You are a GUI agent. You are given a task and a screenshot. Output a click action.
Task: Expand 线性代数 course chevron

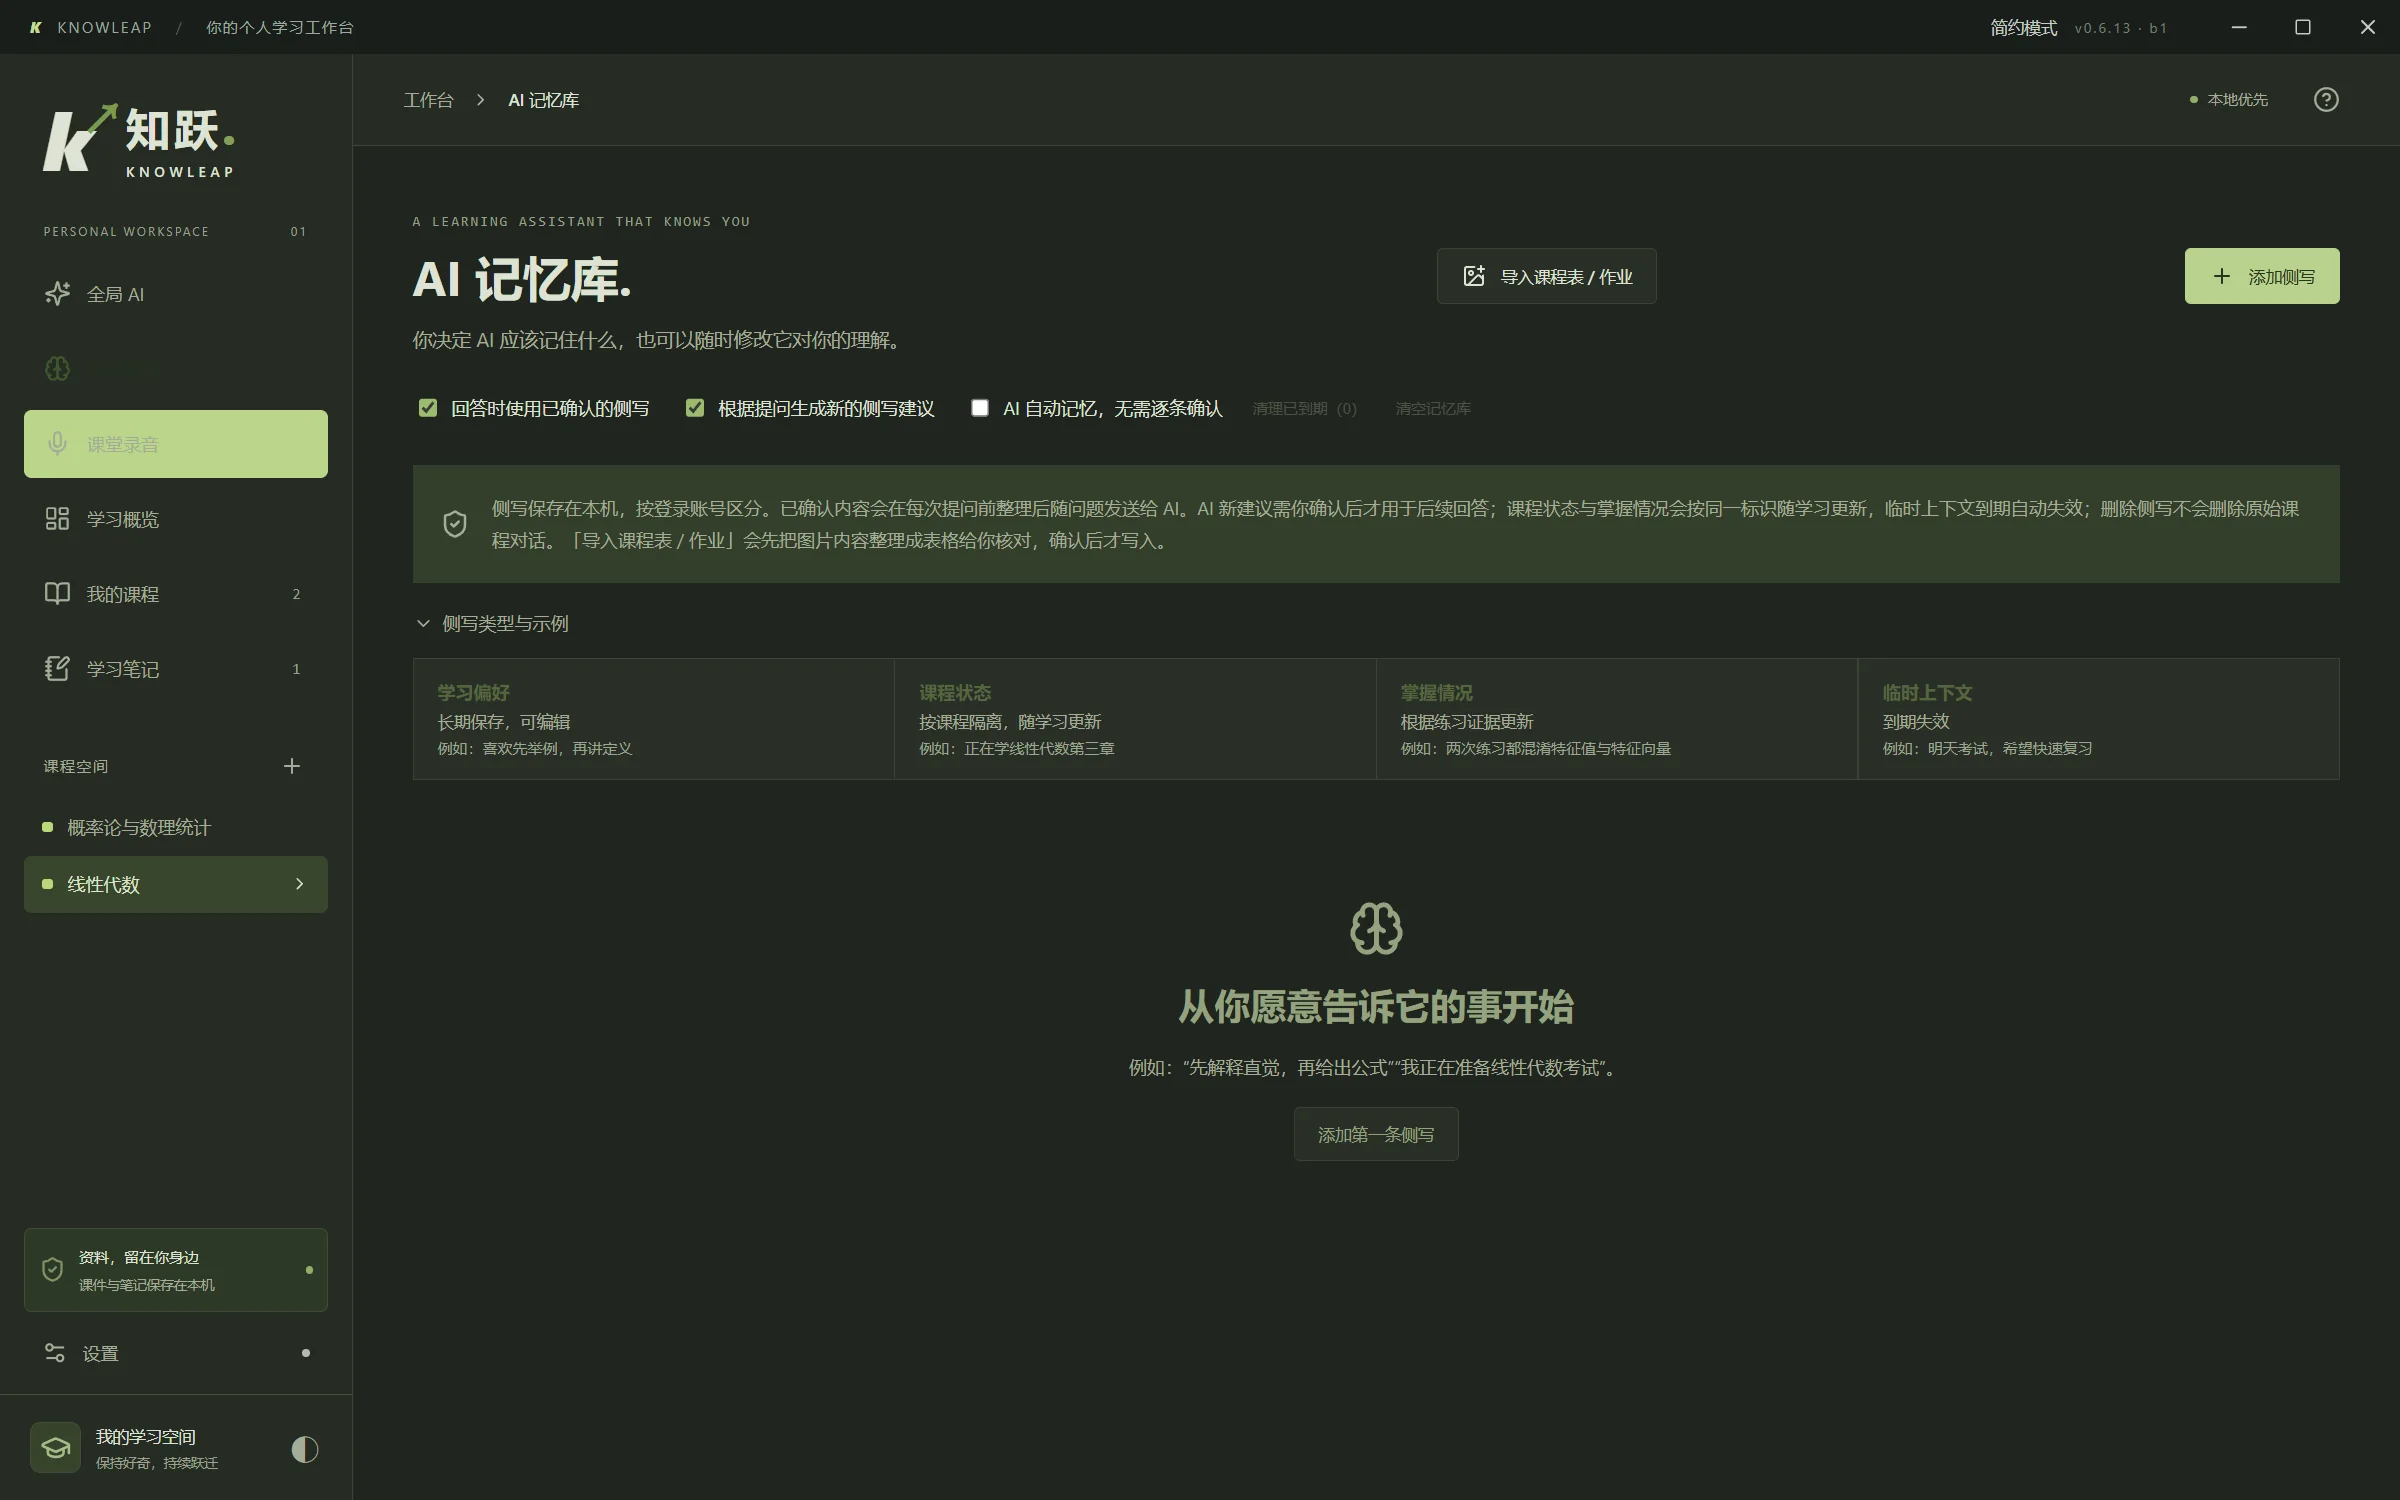tap(299, 884)
